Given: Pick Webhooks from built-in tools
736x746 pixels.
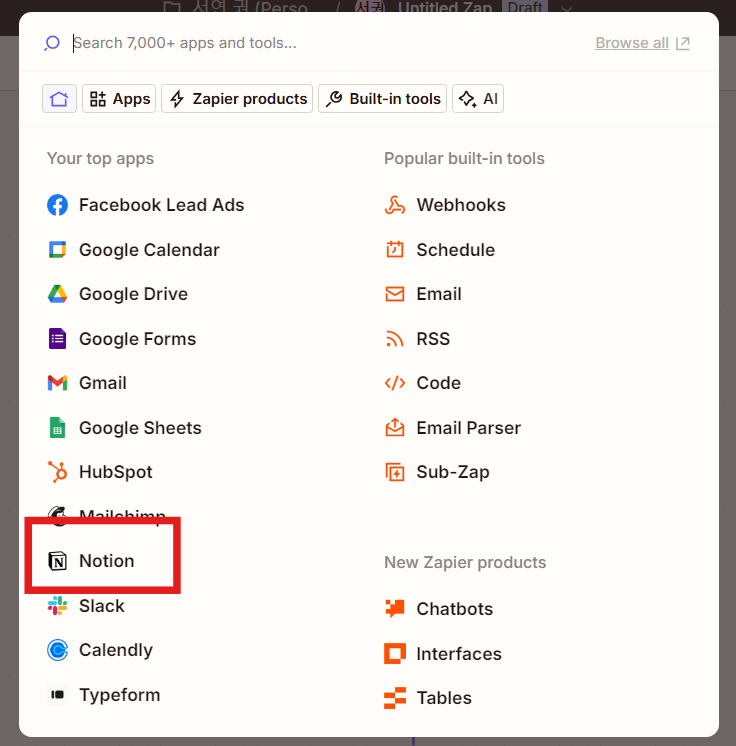Looking at the screenshot, I should click(x=461, y=205).
